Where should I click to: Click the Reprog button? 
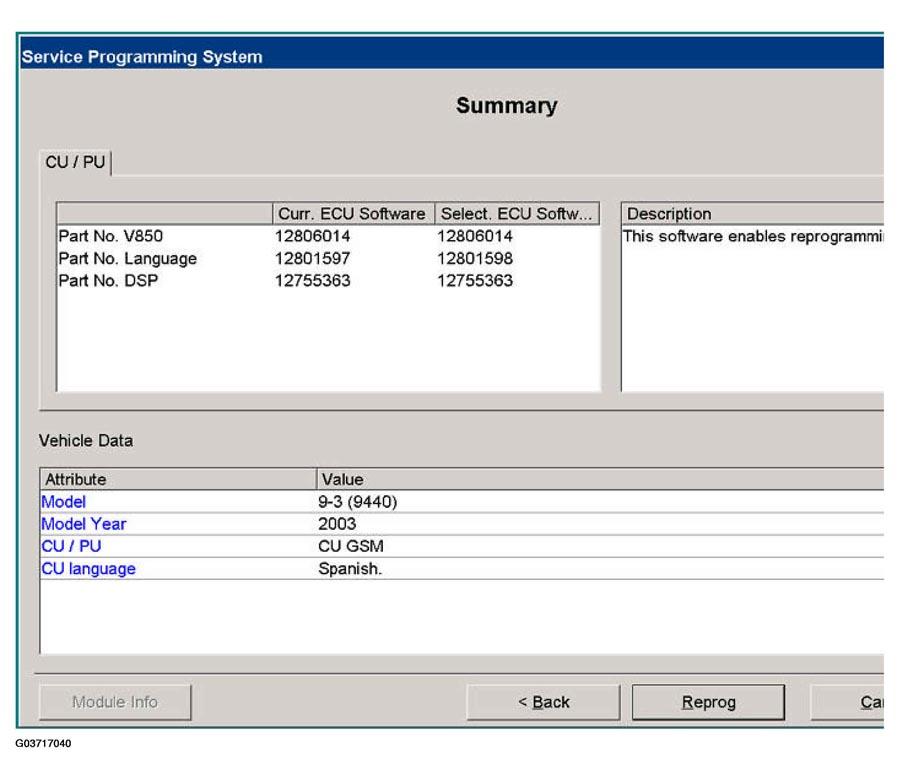(x=708, y=702)
